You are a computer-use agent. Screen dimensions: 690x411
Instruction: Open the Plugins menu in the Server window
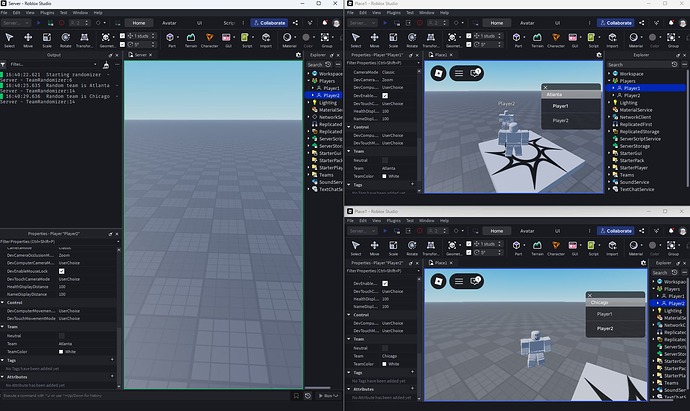point(47,13)
